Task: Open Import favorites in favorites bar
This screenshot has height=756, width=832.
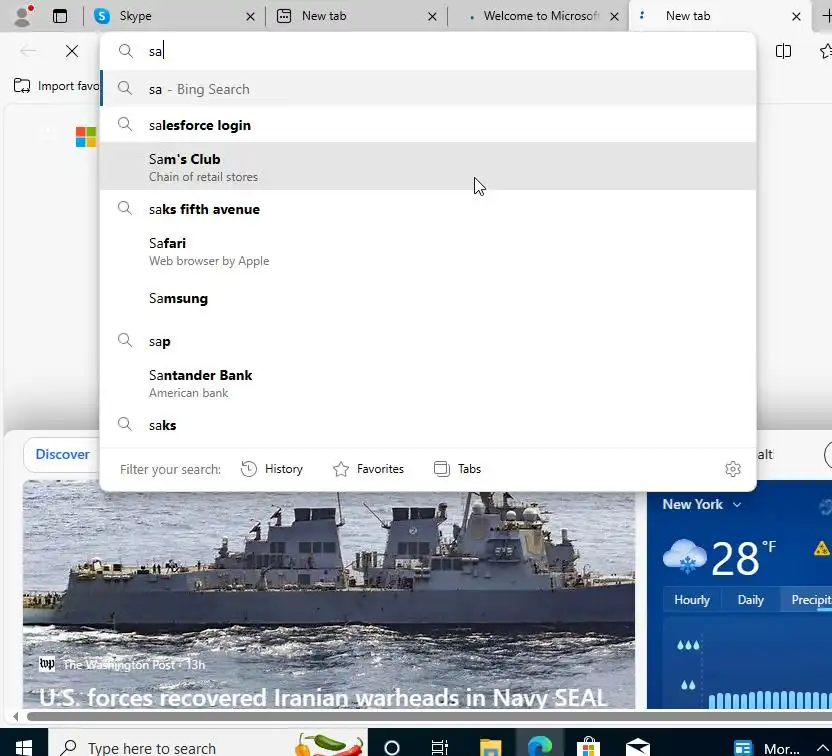Action: point(56,85)
